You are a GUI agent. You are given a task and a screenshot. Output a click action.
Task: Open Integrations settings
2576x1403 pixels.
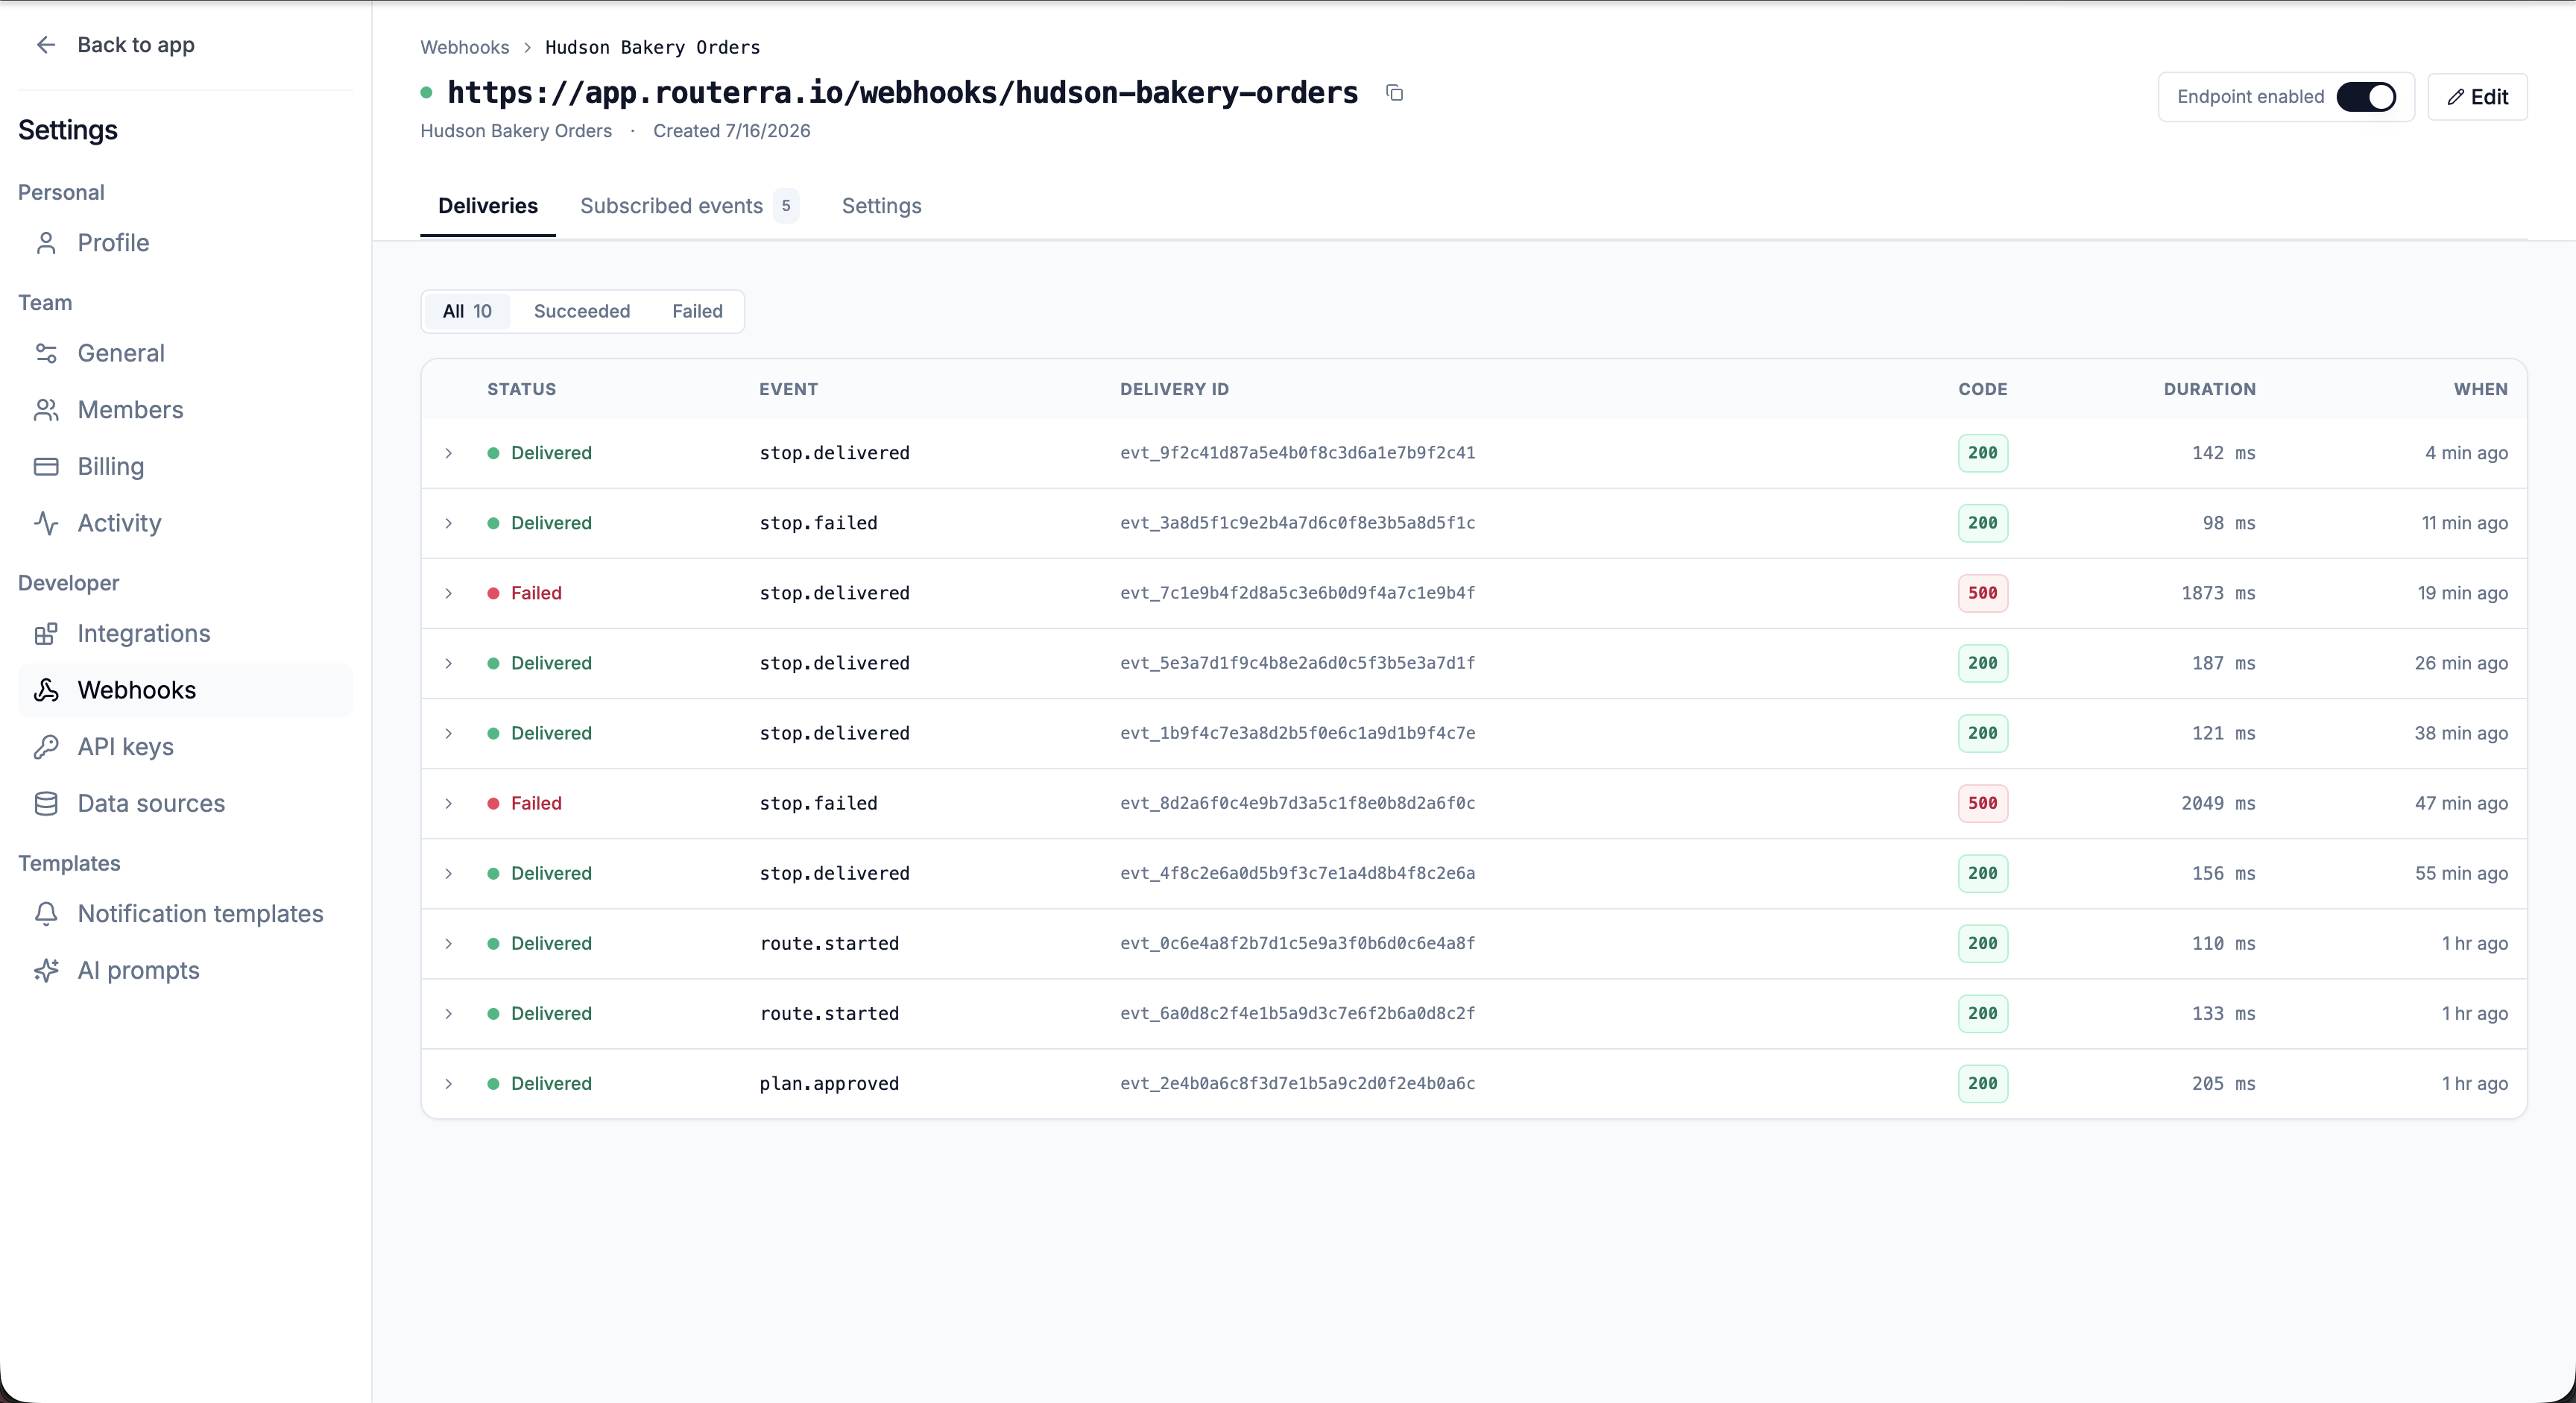(185, 634)
